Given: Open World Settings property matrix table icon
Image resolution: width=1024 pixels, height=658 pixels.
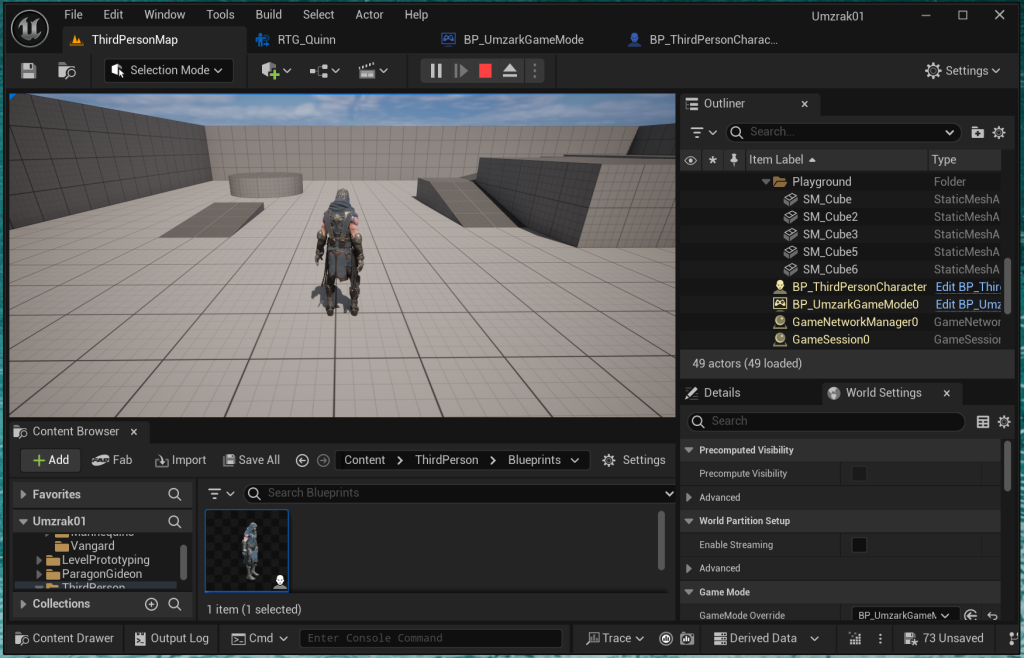Looking at the screenshot, I should coord(983,422).
